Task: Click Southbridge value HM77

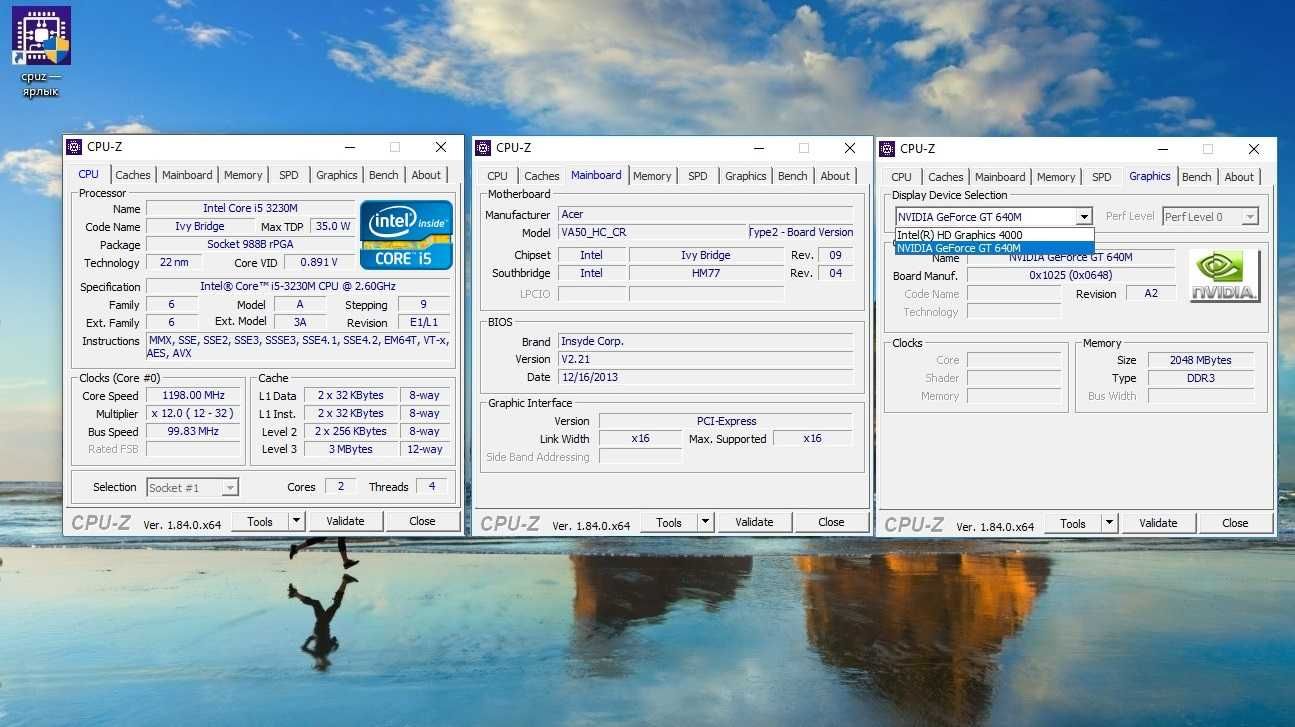Action: [x=706, y=273]
